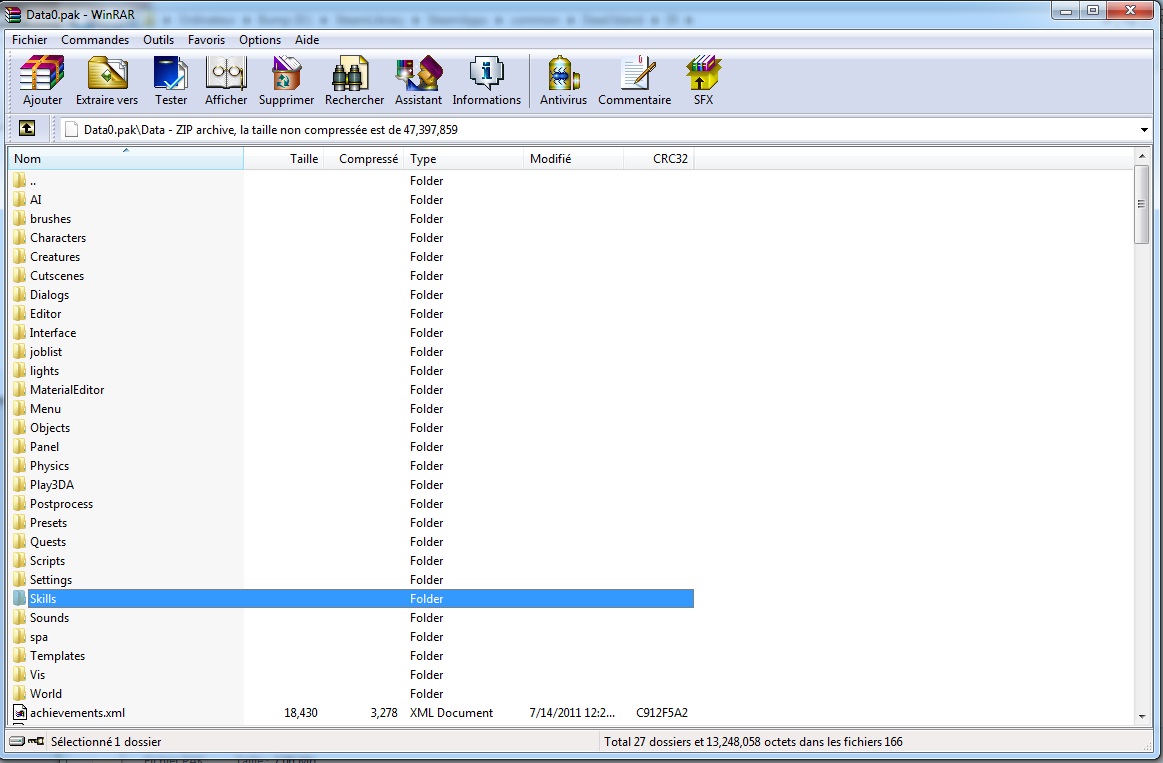The height and width of the screenshot is (763, 1163).
Task: Click the AI folder icon
Action: [x=19, y=199]
